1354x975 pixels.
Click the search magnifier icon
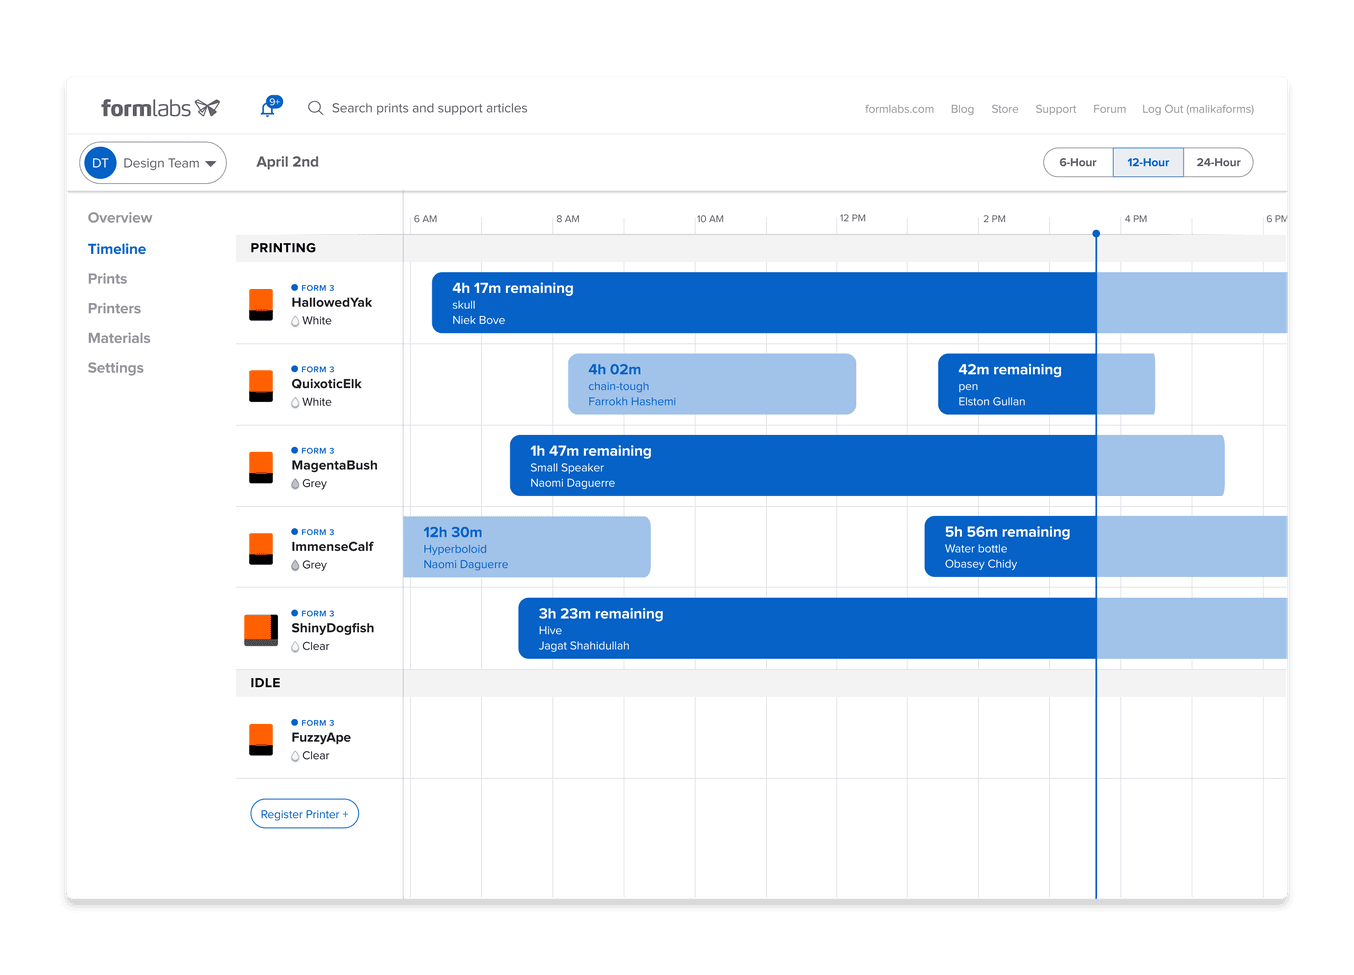pyautogui.click(x=315, y=108)
